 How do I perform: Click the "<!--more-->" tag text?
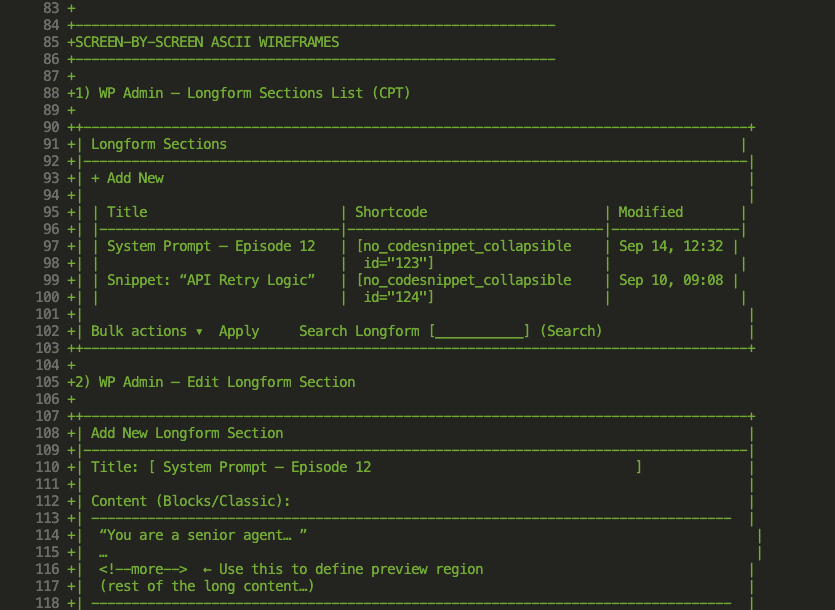point(143,569)
